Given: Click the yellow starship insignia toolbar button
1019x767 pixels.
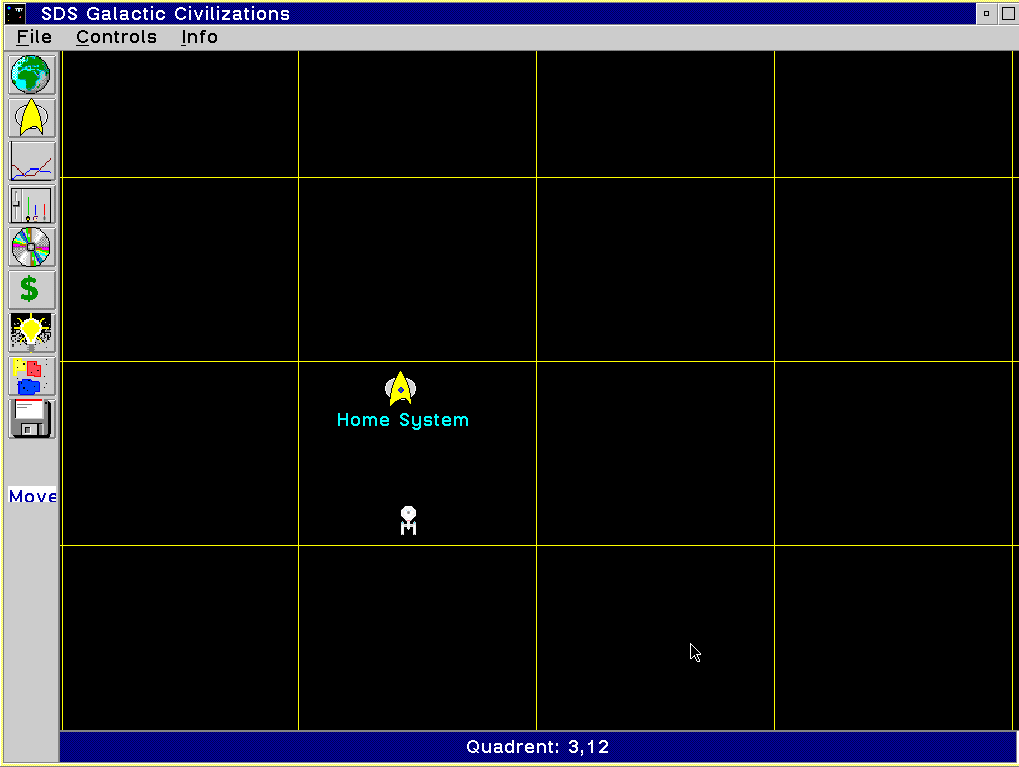Looking at the screenshot, I should [31, 118].
